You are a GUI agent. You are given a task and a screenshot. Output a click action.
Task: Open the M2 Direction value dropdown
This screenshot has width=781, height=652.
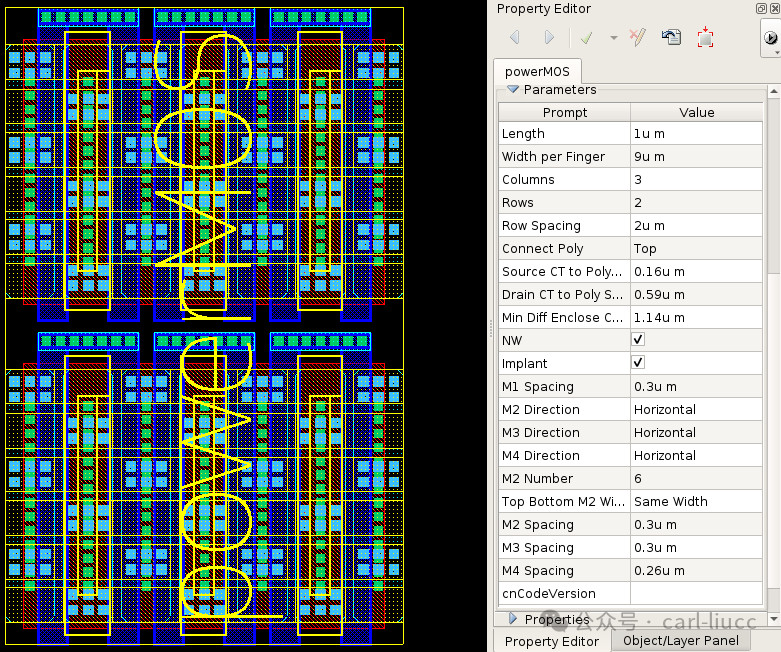pyautogui.click(x=696, y=409)
